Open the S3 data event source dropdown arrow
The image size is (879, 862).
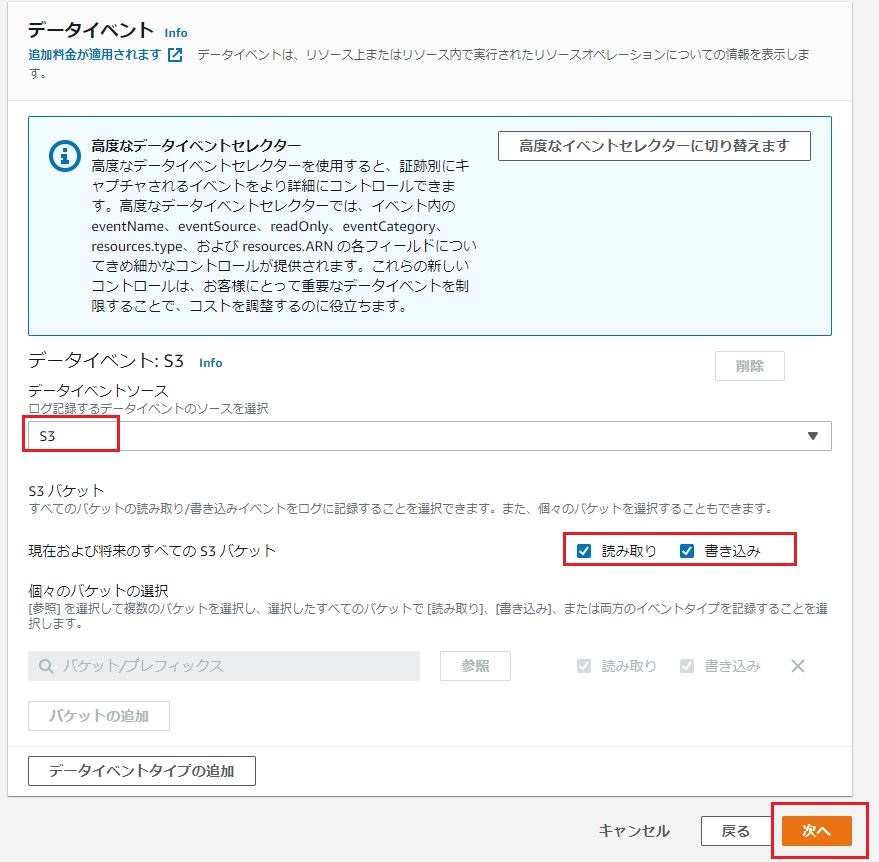click(812, 436)
